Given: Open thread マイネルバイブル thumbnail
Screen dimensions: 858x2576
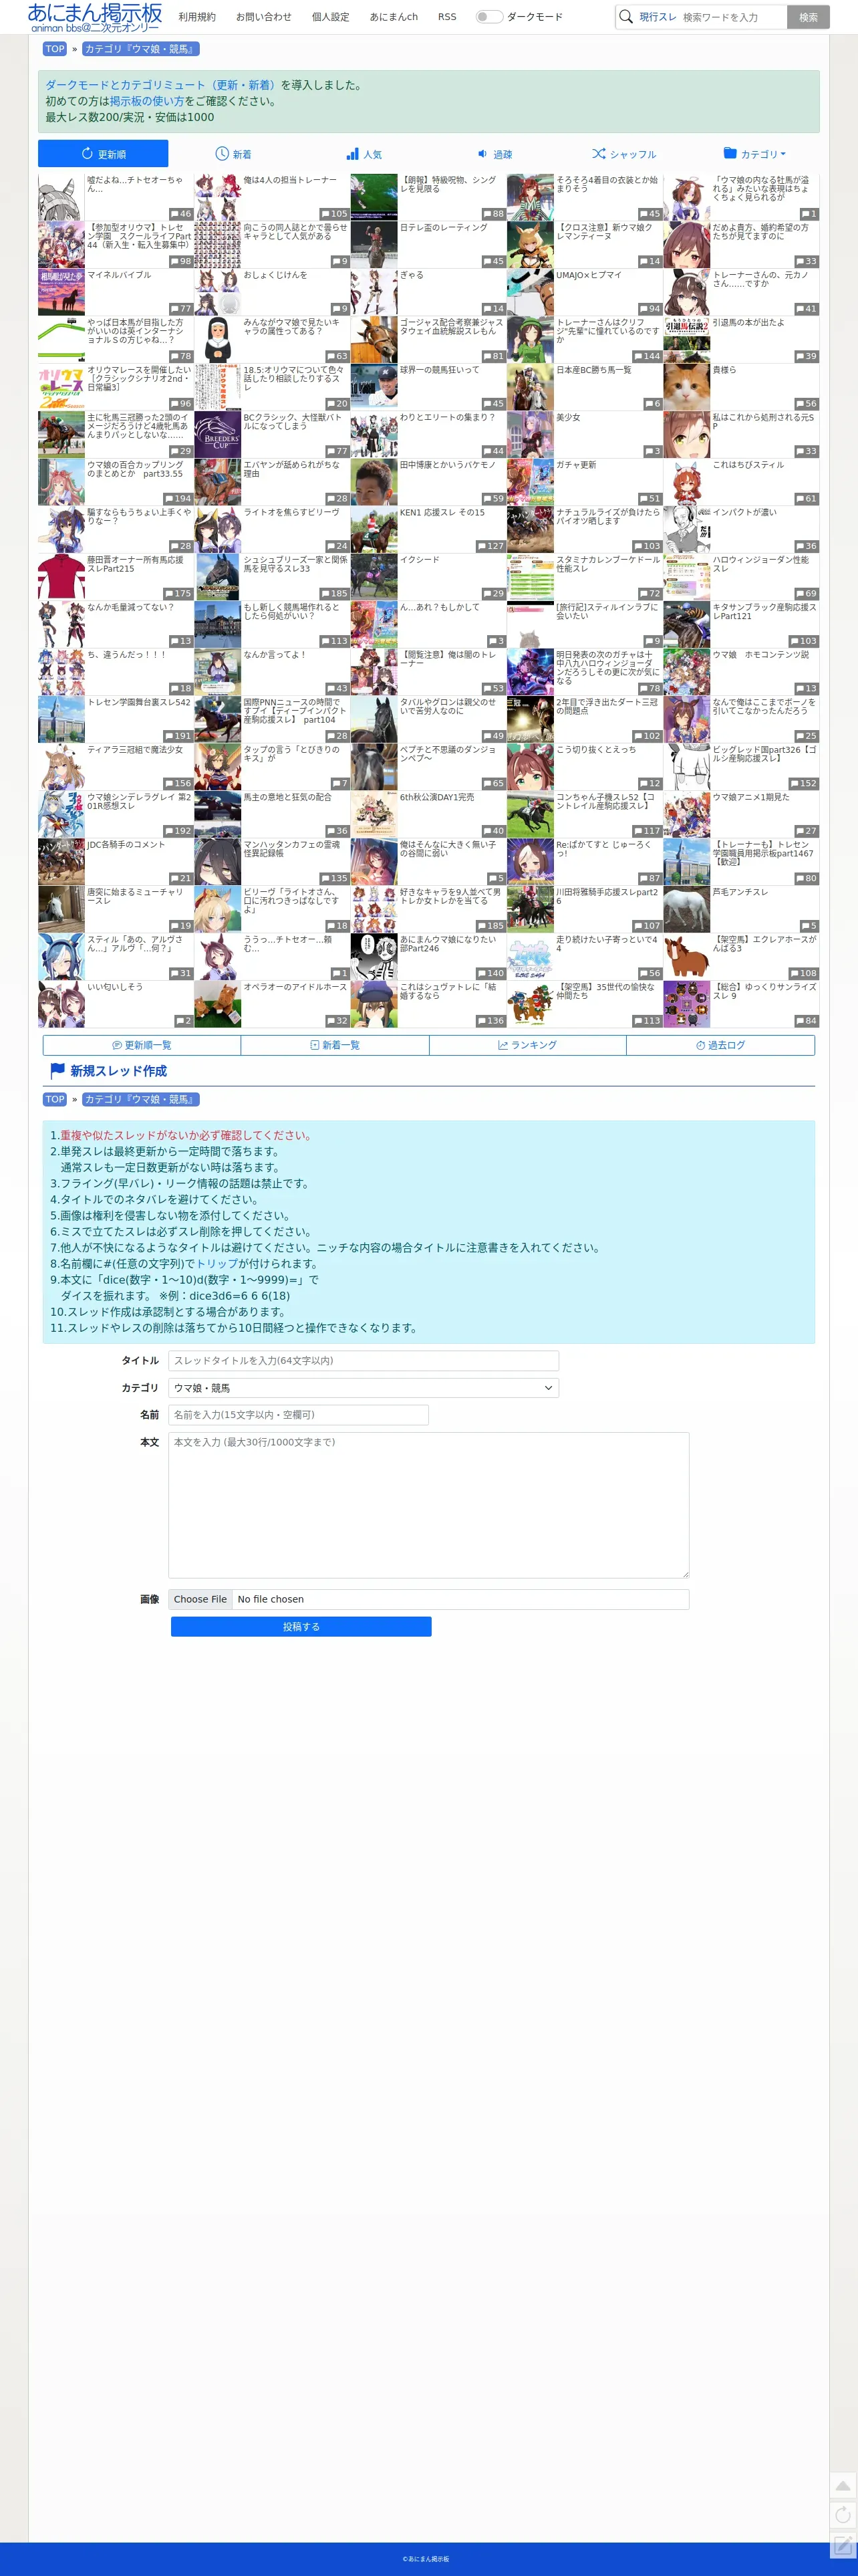Looking at the screenshot, I should [x=61, y=292].
